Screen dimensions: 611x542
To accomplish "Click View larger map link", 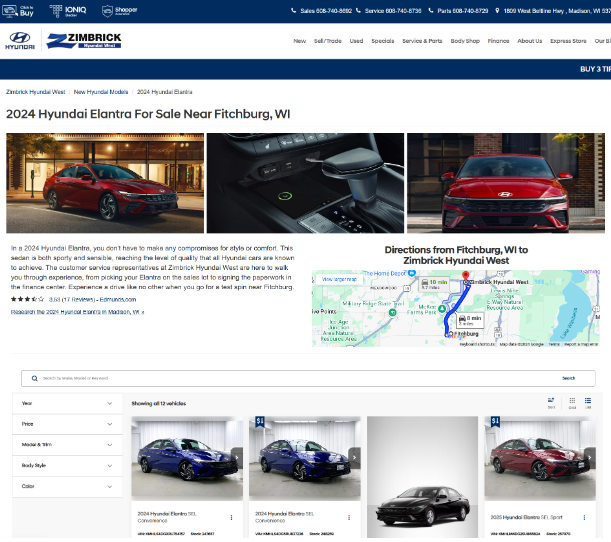I will [339, 279].
